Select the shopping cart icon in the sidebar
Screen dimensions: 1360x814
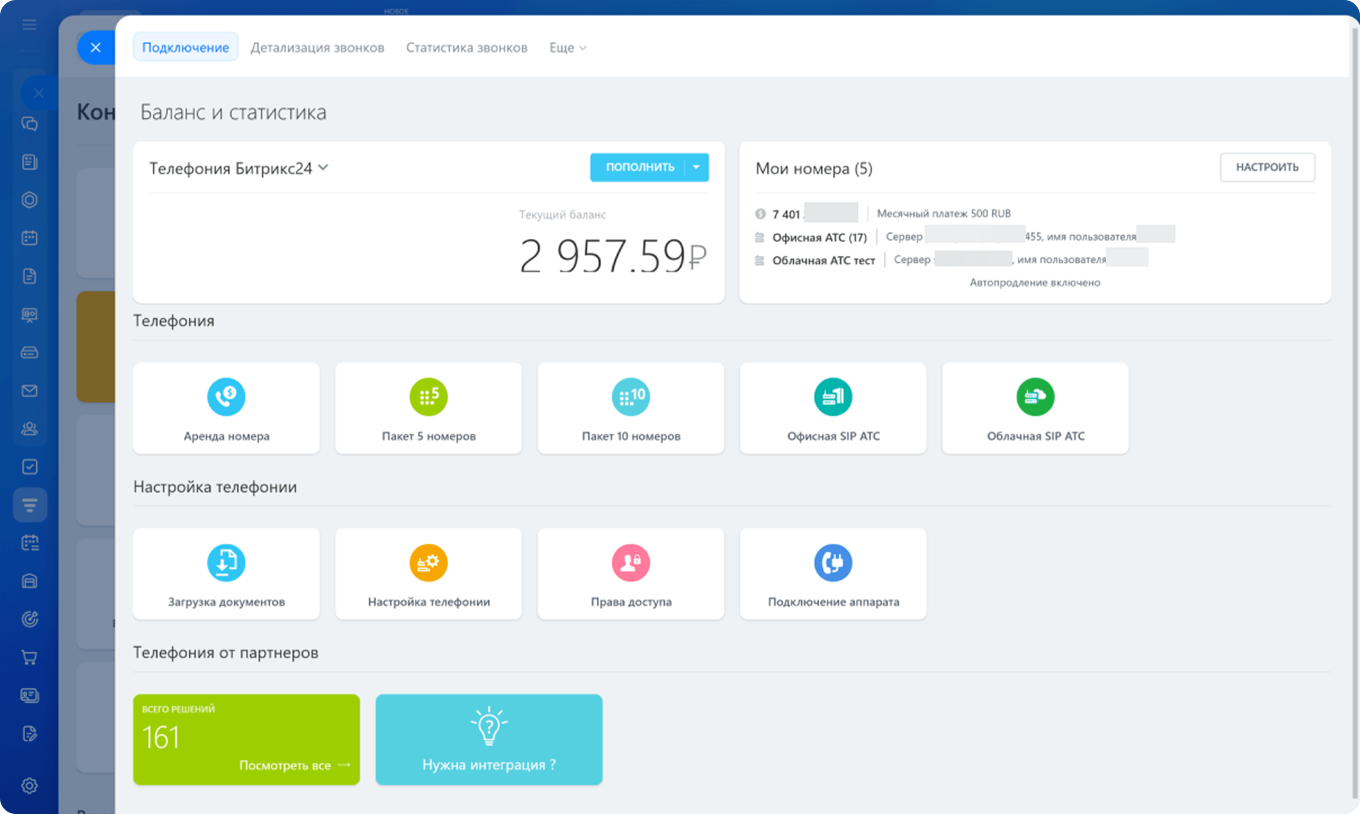[29, 656]
